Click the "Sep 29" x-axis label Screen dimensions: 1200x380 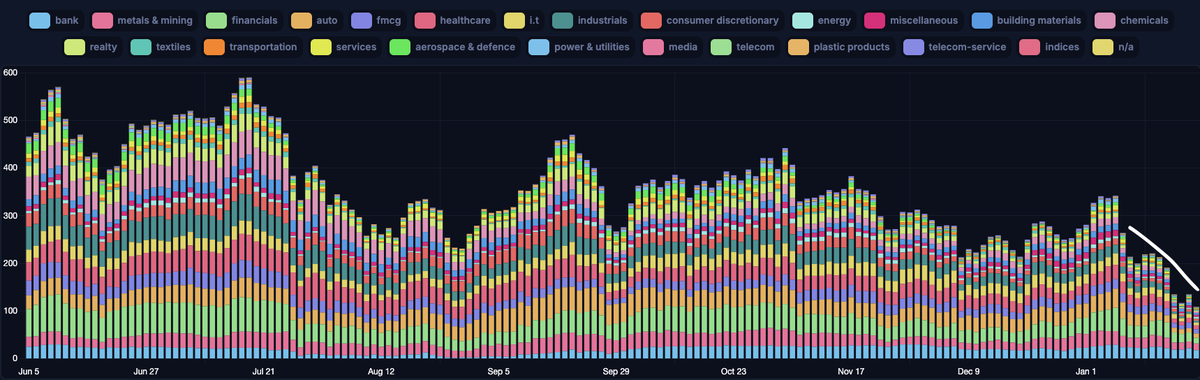click(616, 371)
